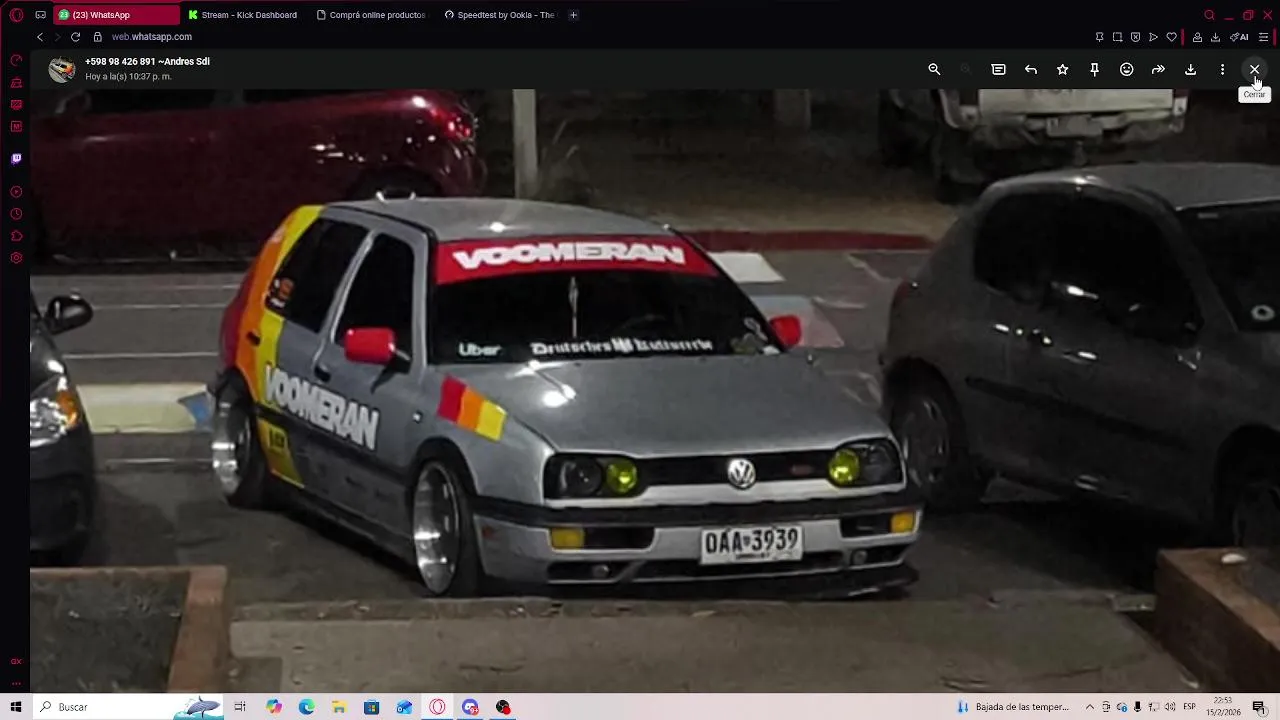Open the third red sidebar icon
Screen dimensions: 1280x720
tap(16, 104)
